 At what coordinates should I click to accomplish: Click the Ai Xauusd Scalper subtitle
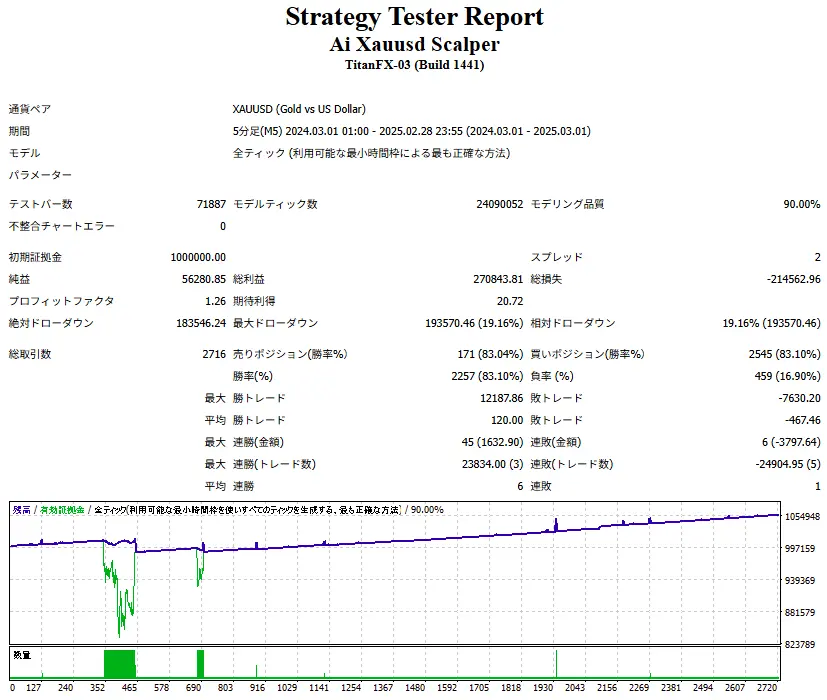[413, 44]
